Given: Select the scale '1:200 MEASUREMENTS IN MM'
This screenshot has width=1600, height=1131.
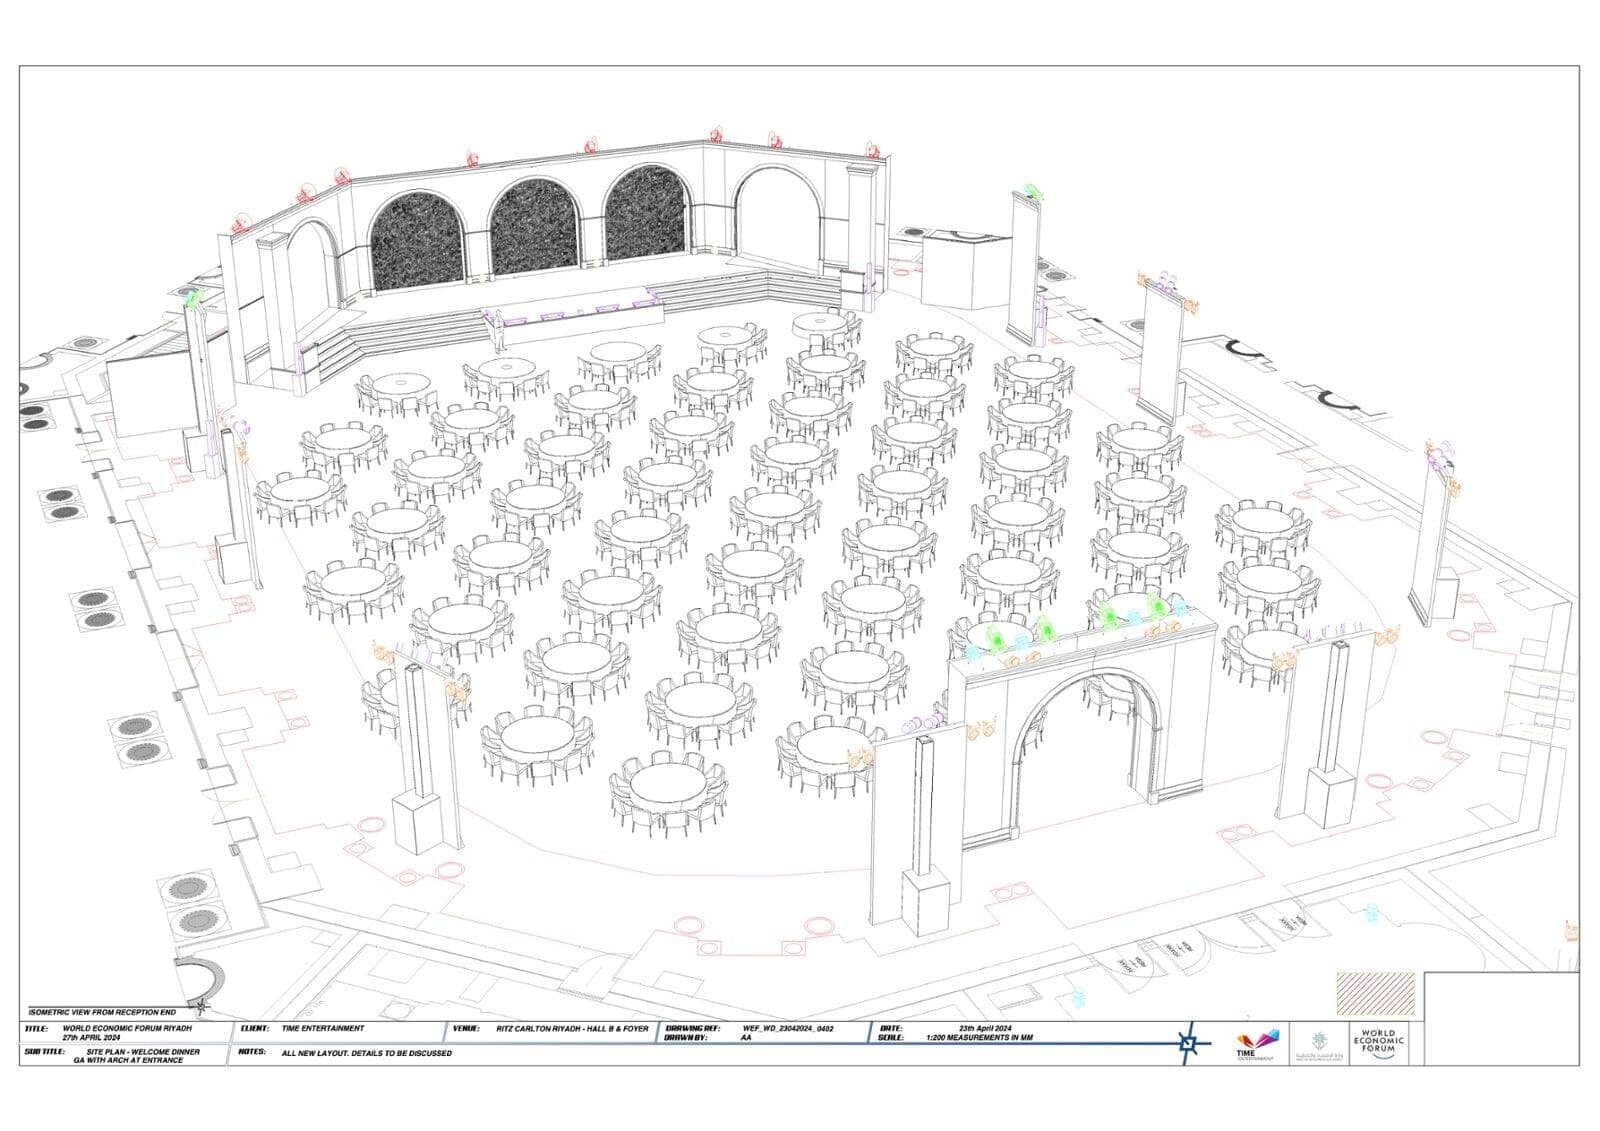Looking at the screenshot, I should coord(980,1038).
